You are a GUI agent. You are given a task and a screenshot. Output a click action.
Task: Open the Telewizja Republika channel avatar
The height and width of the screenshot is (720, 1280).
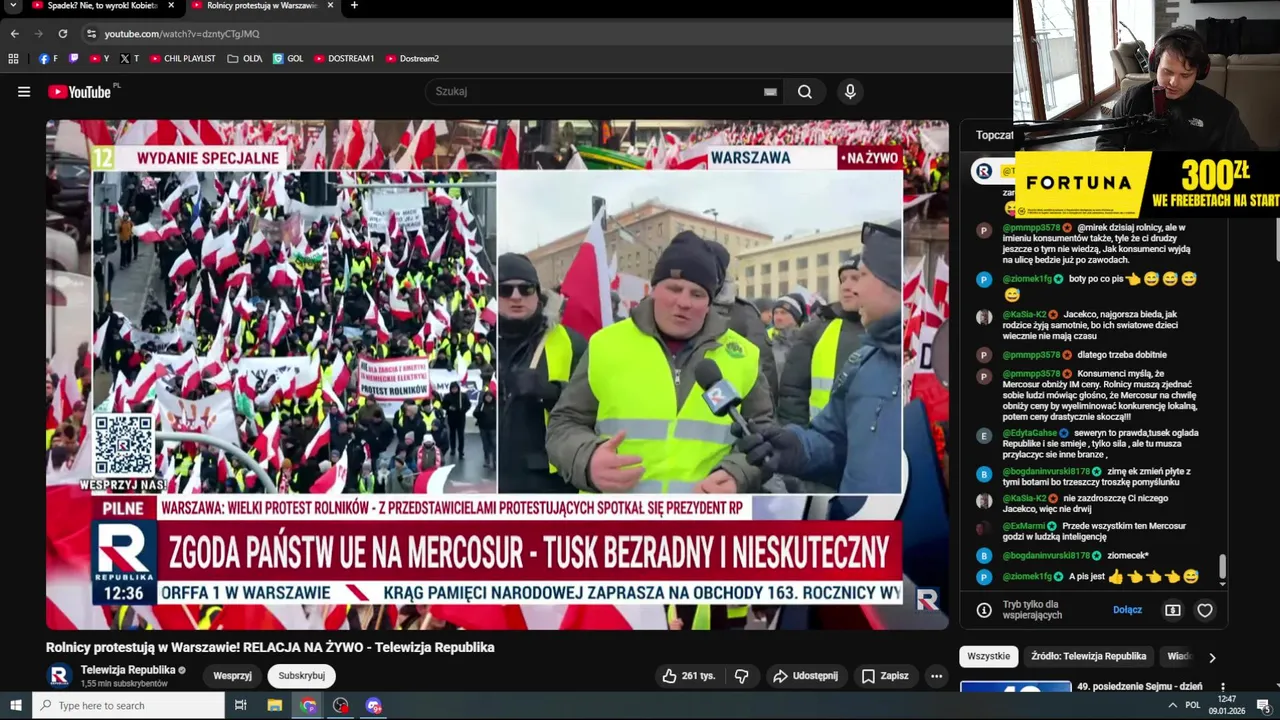[59, 676]
